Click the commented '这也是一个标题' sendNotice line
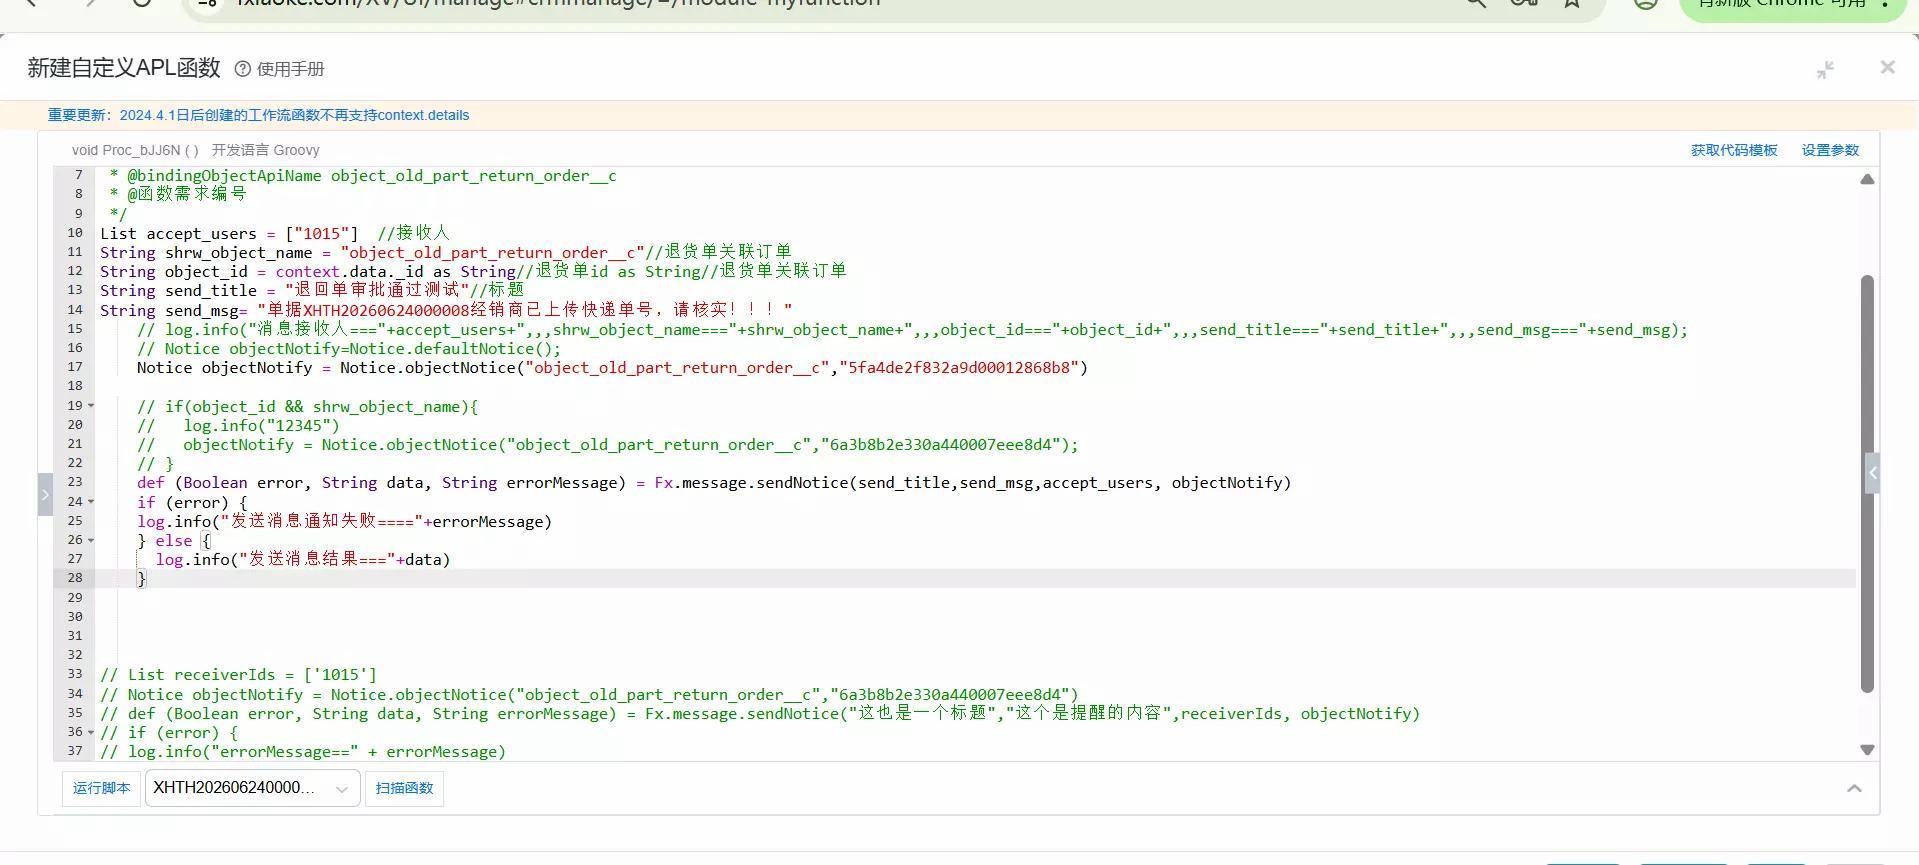The image size is (1919, 865). (x=760, y=713)
